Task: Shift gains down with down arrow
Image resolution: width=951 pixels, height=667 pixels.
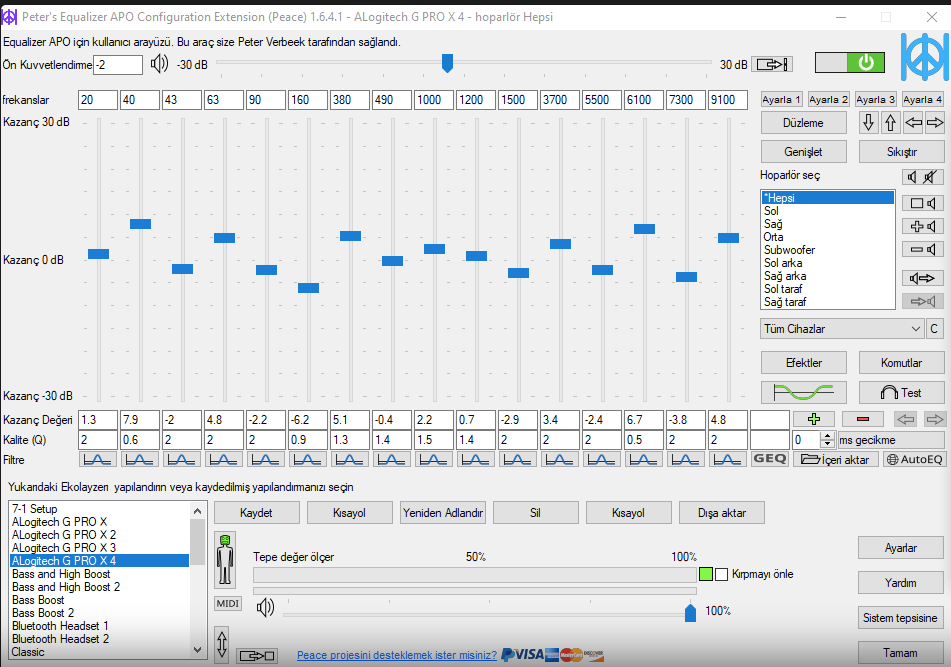Action: [x=869, y=122]
